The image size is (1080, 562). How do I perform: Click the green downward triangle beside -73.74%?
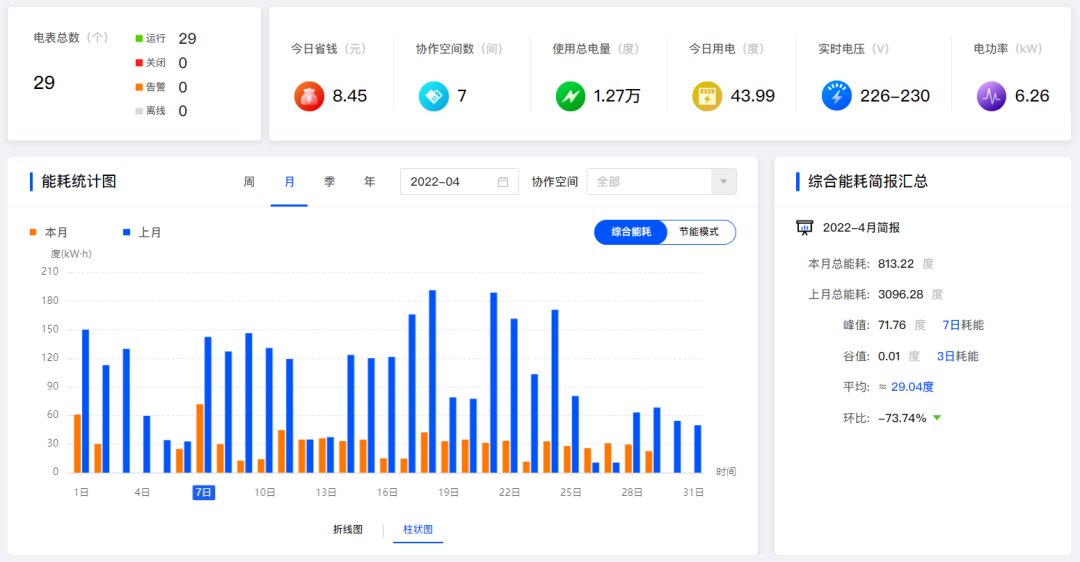coord(937,418)
